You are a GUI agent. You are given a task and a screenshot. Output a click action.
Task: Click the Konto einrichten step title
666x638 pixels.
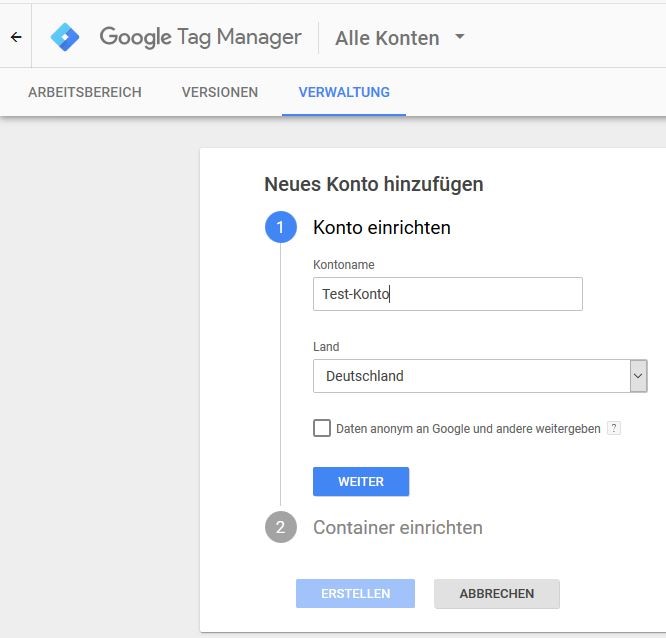(x=381, y=227)
